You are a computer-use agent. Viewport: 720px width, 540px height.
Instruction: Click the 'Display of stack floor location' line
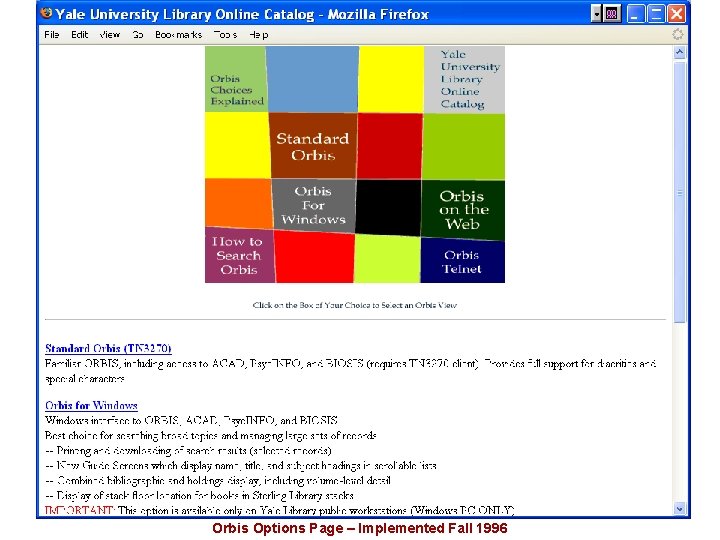click(199, 495)
